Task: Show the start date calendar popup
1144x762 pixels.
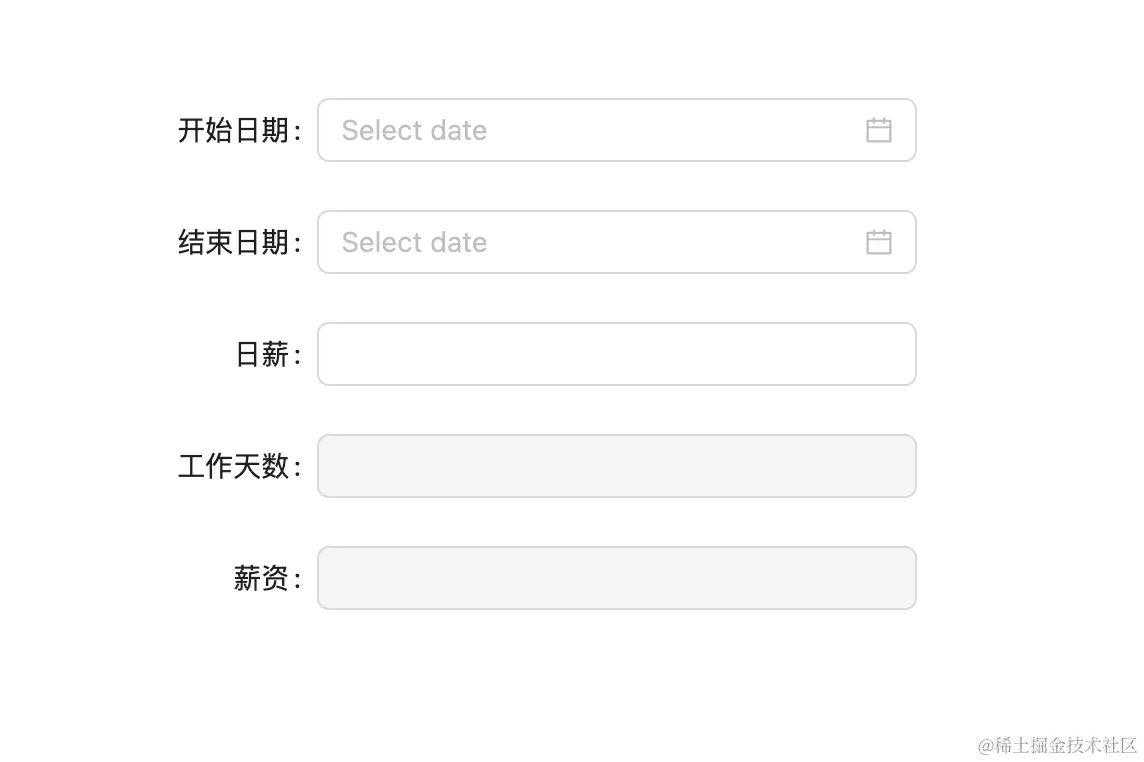Action: pos(600,130)
